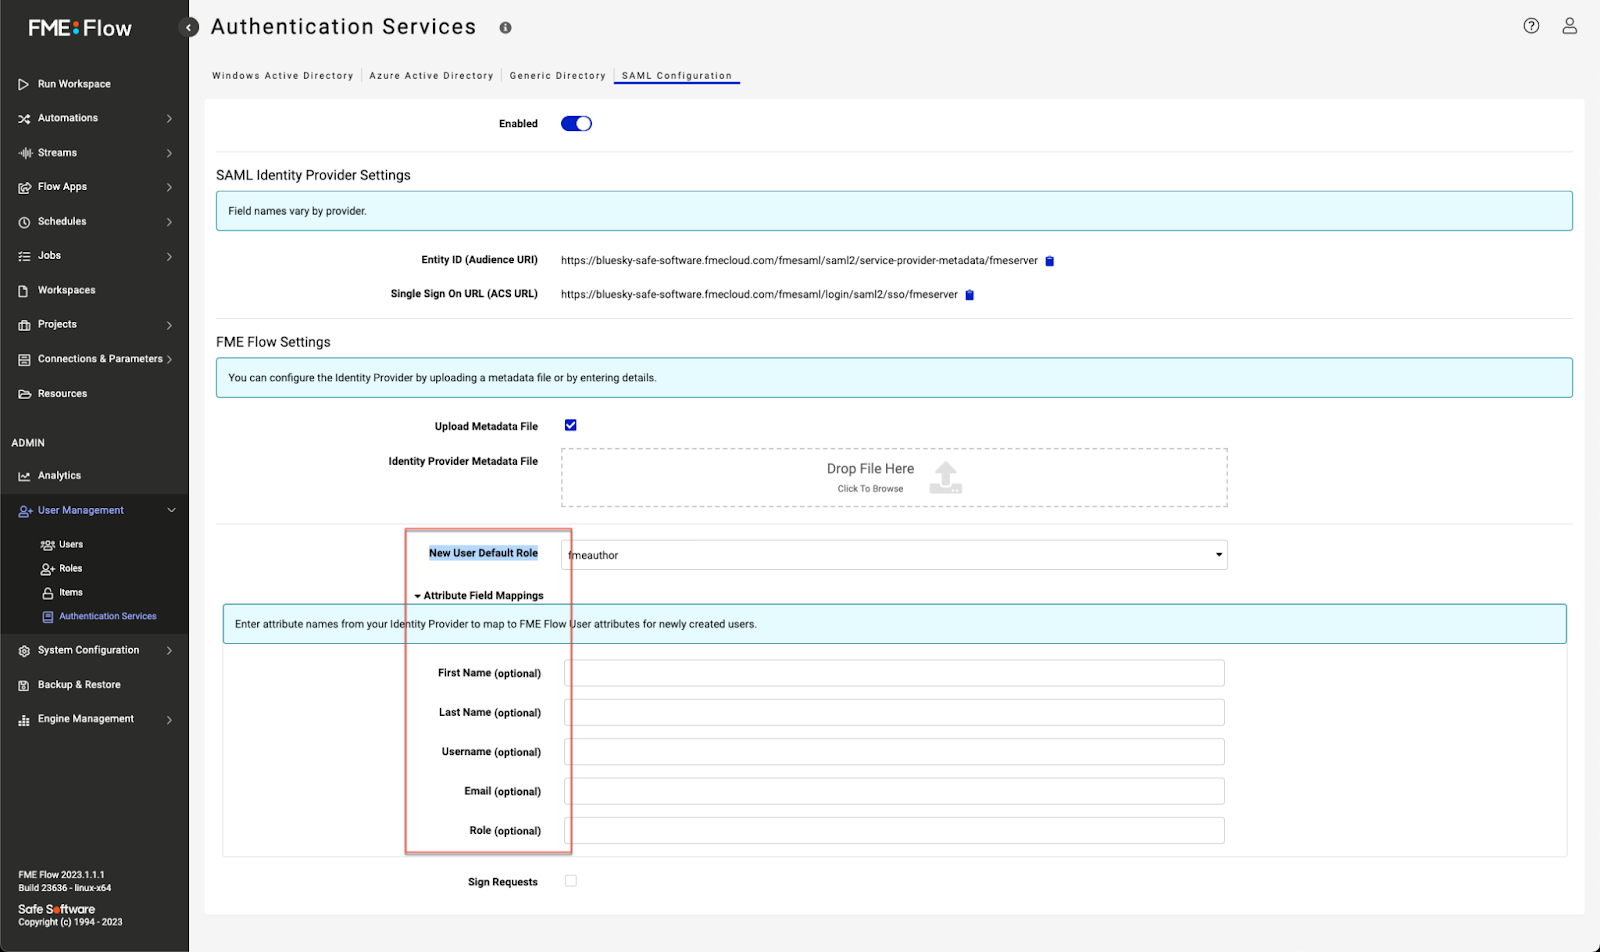The width and height of the screenshot is (1600, 952).
Task: Enable the Sign Requests checkbox
Action: (570, 880)
